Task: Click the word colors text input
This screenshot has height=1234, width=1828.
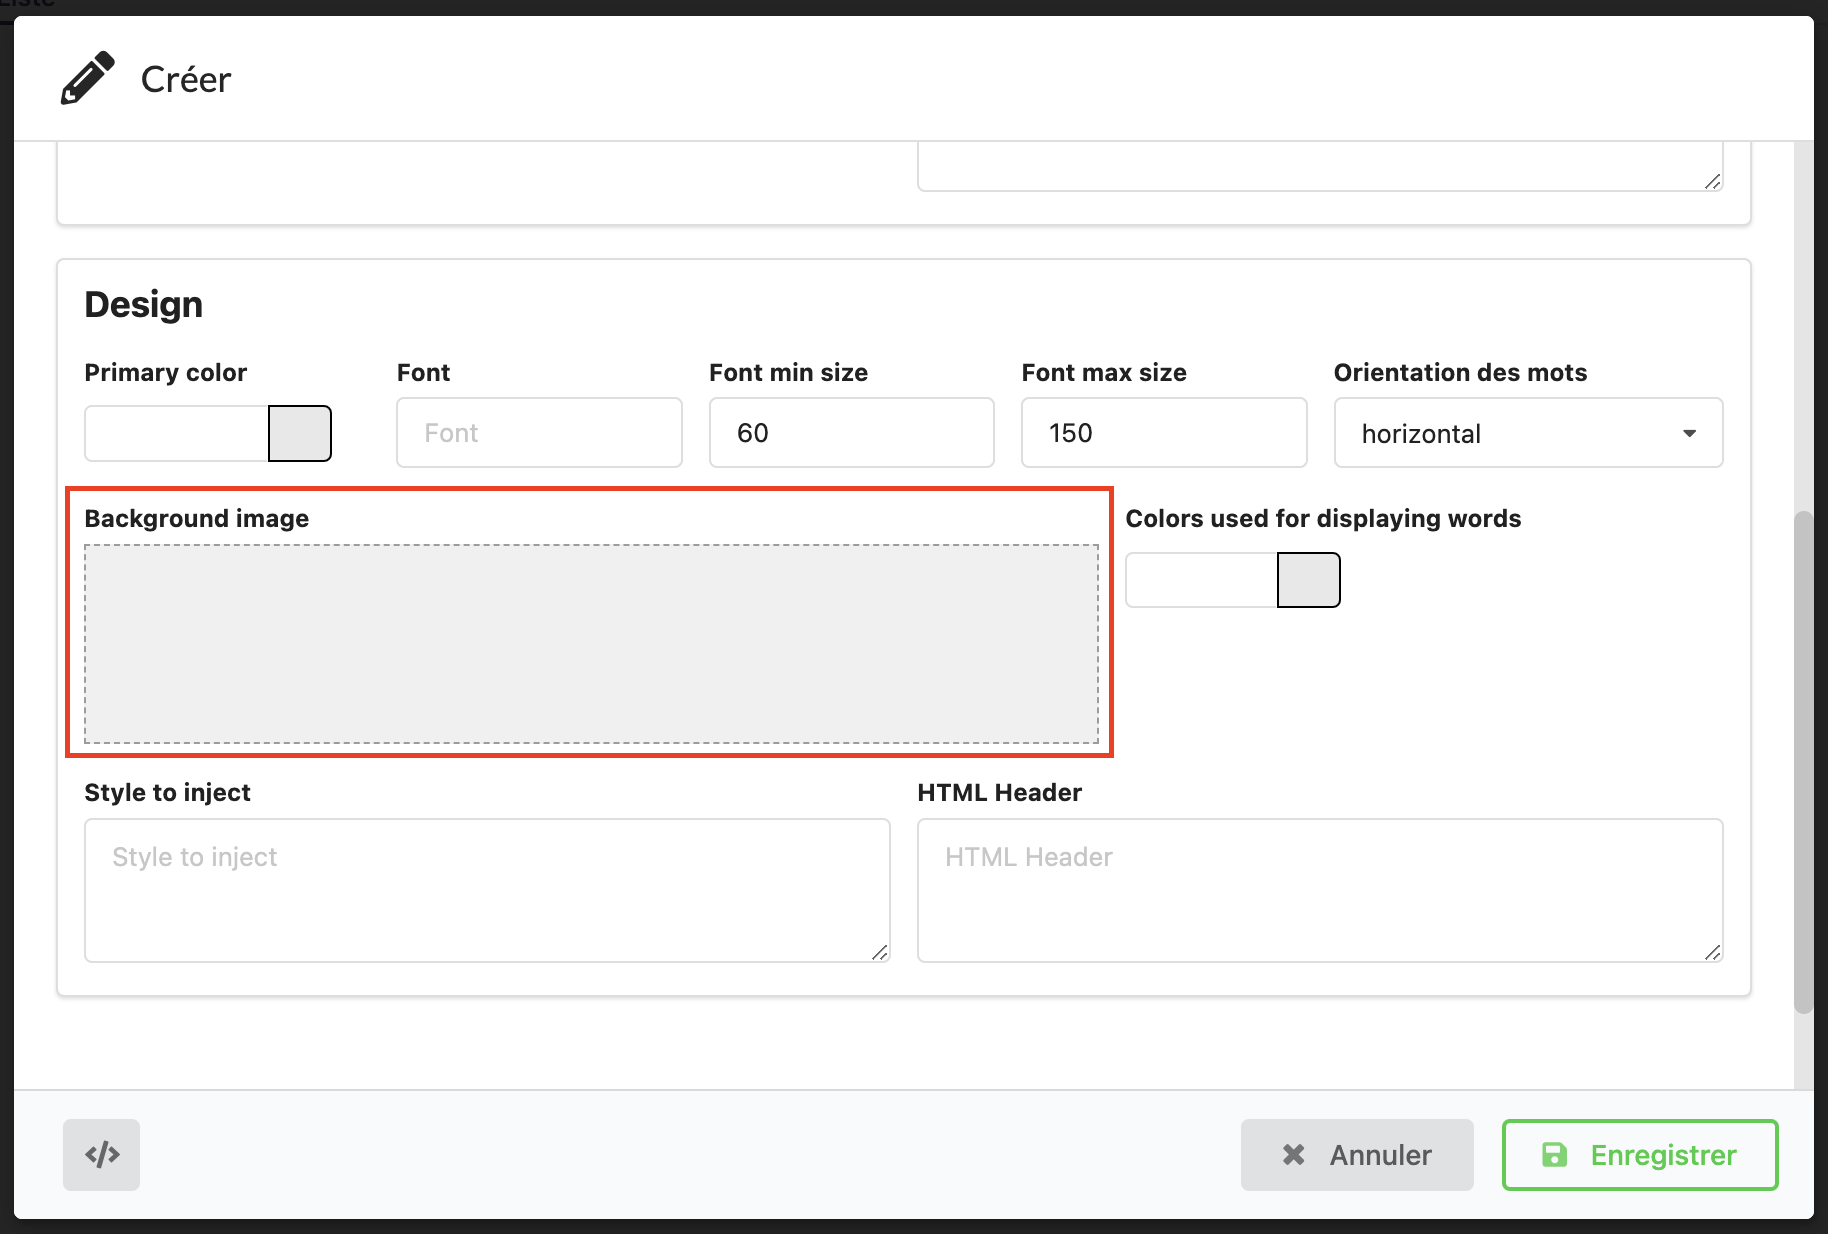Action: (1201, 580)
